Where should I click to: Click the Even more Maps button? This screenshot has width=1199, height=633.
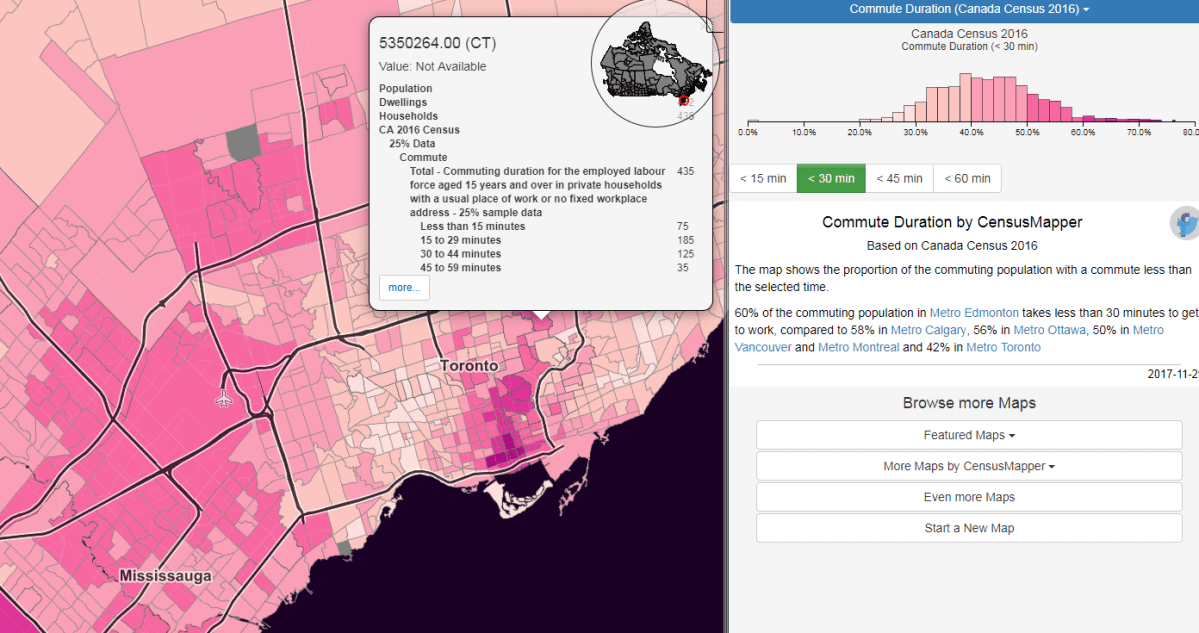(x=968, y=497)
